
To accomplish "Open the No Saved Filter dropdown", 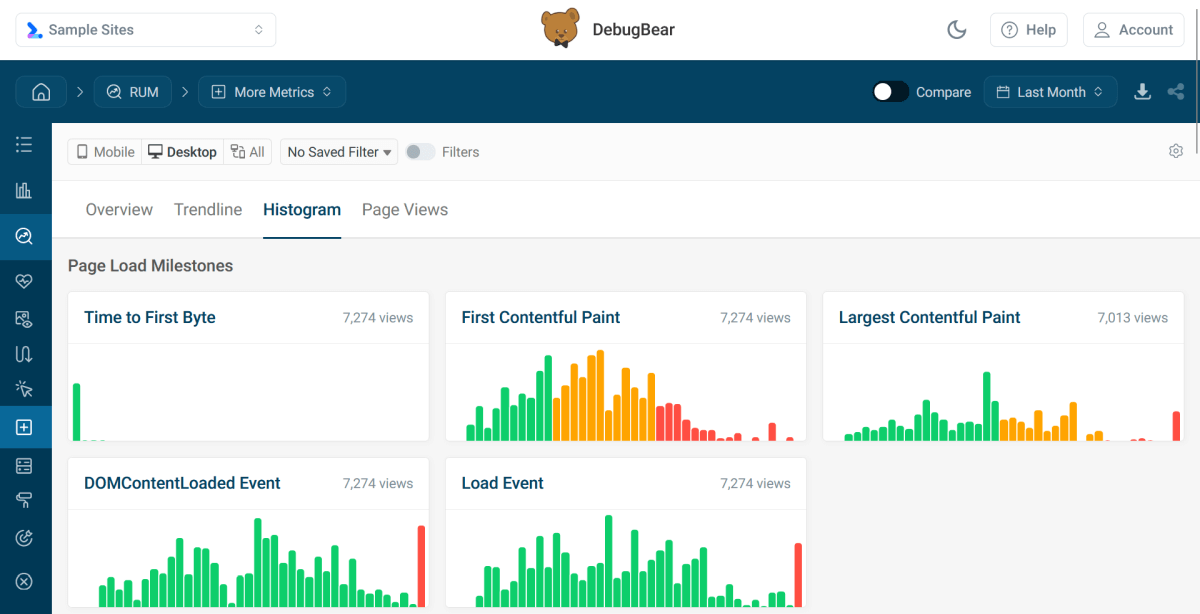I will pyautogui.click(x=338, y=151).
